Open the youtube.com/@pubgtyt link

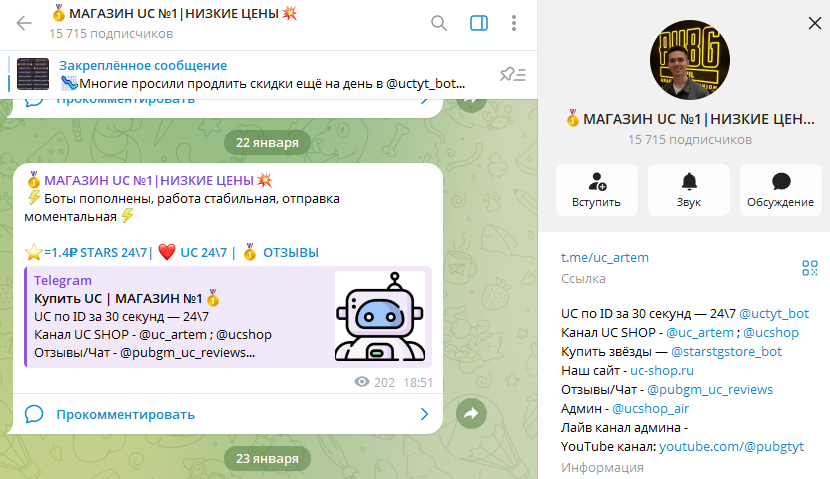point(731,446)
